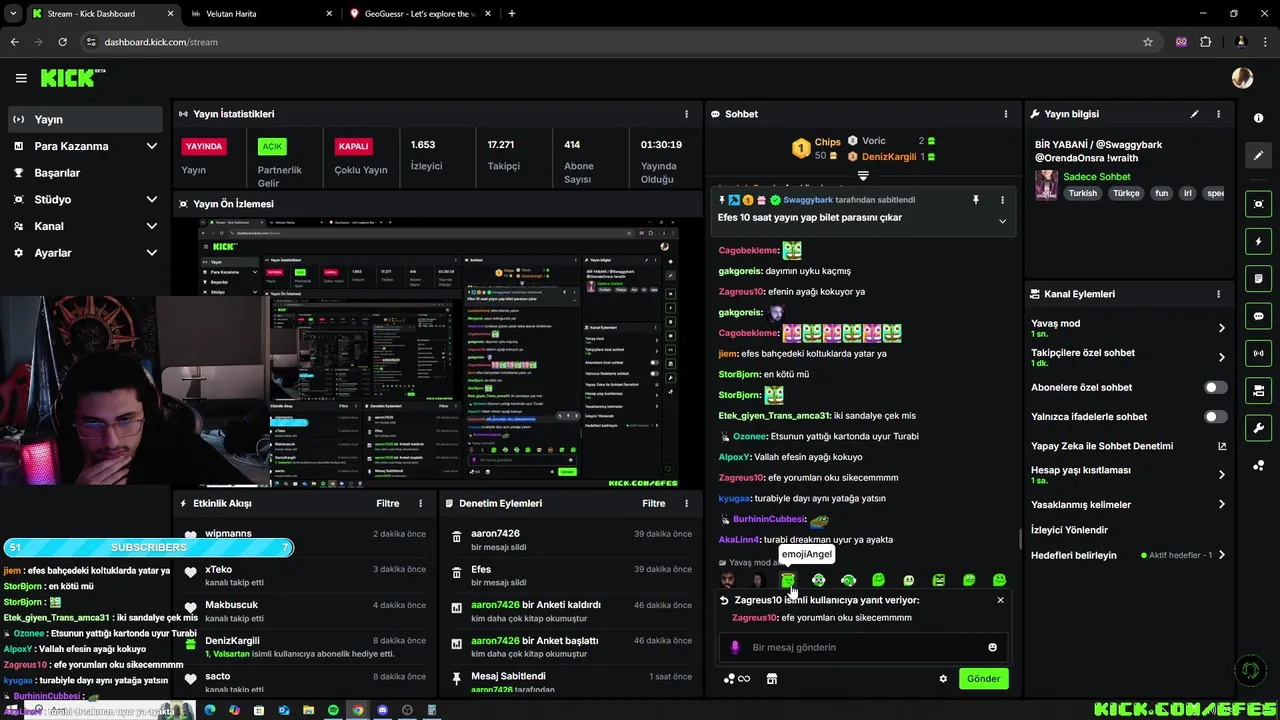Click the KAPALI multi-stream badge
This screenshot has height=720, width=1280.
click(x=353, y=146)
